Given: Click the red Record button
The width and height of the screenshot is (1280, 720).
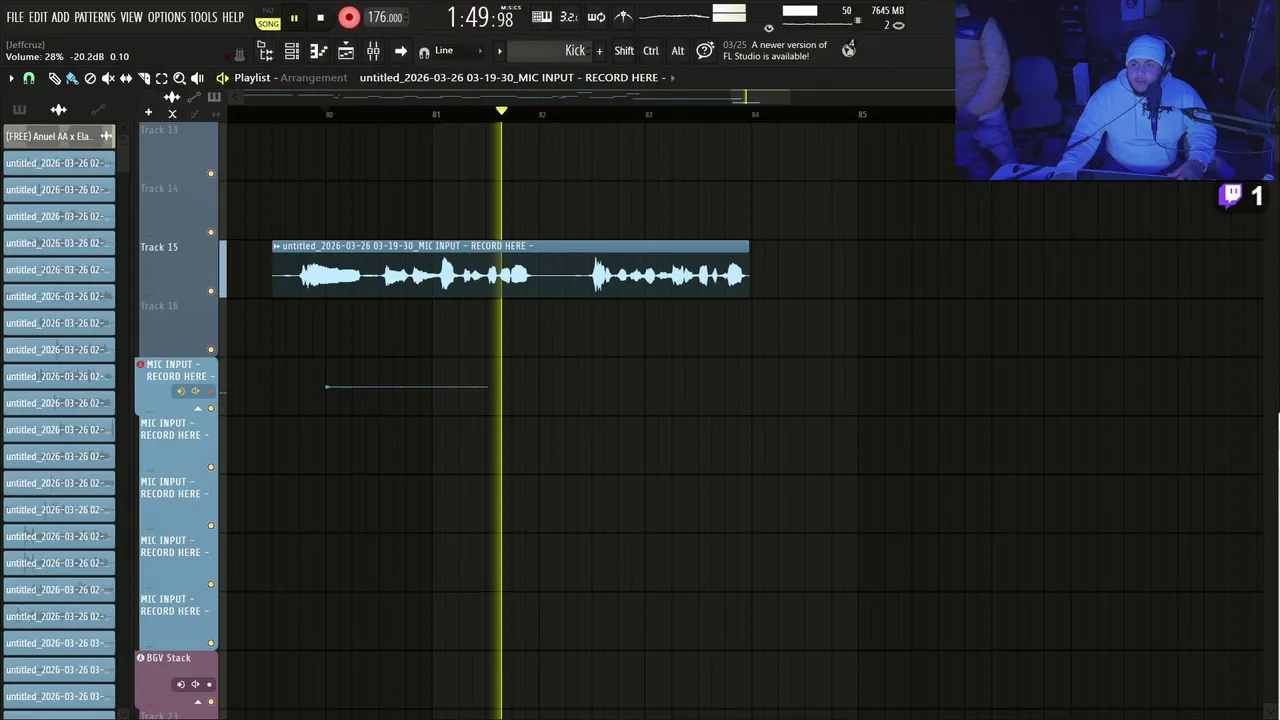Looking at the screenshot, I should pyautogui.click(x=349, y=17).
